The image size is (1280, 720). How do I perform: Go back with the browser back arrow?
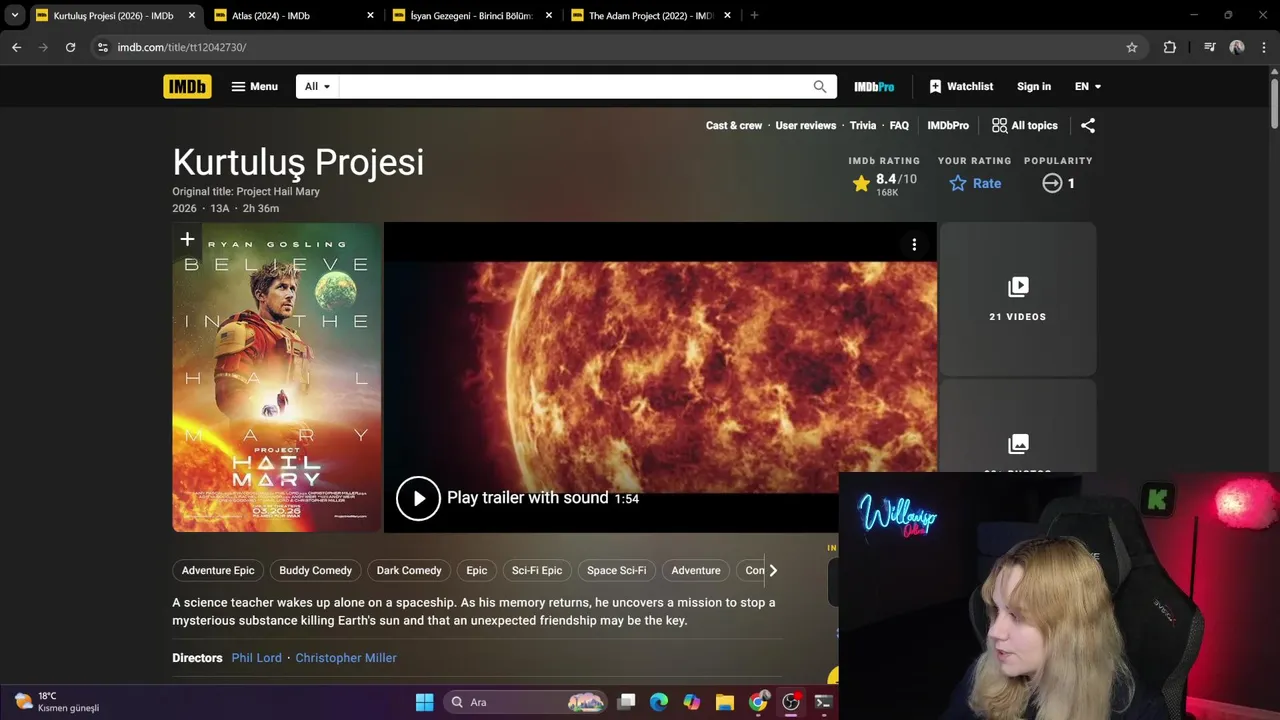(x=16, y=47)
